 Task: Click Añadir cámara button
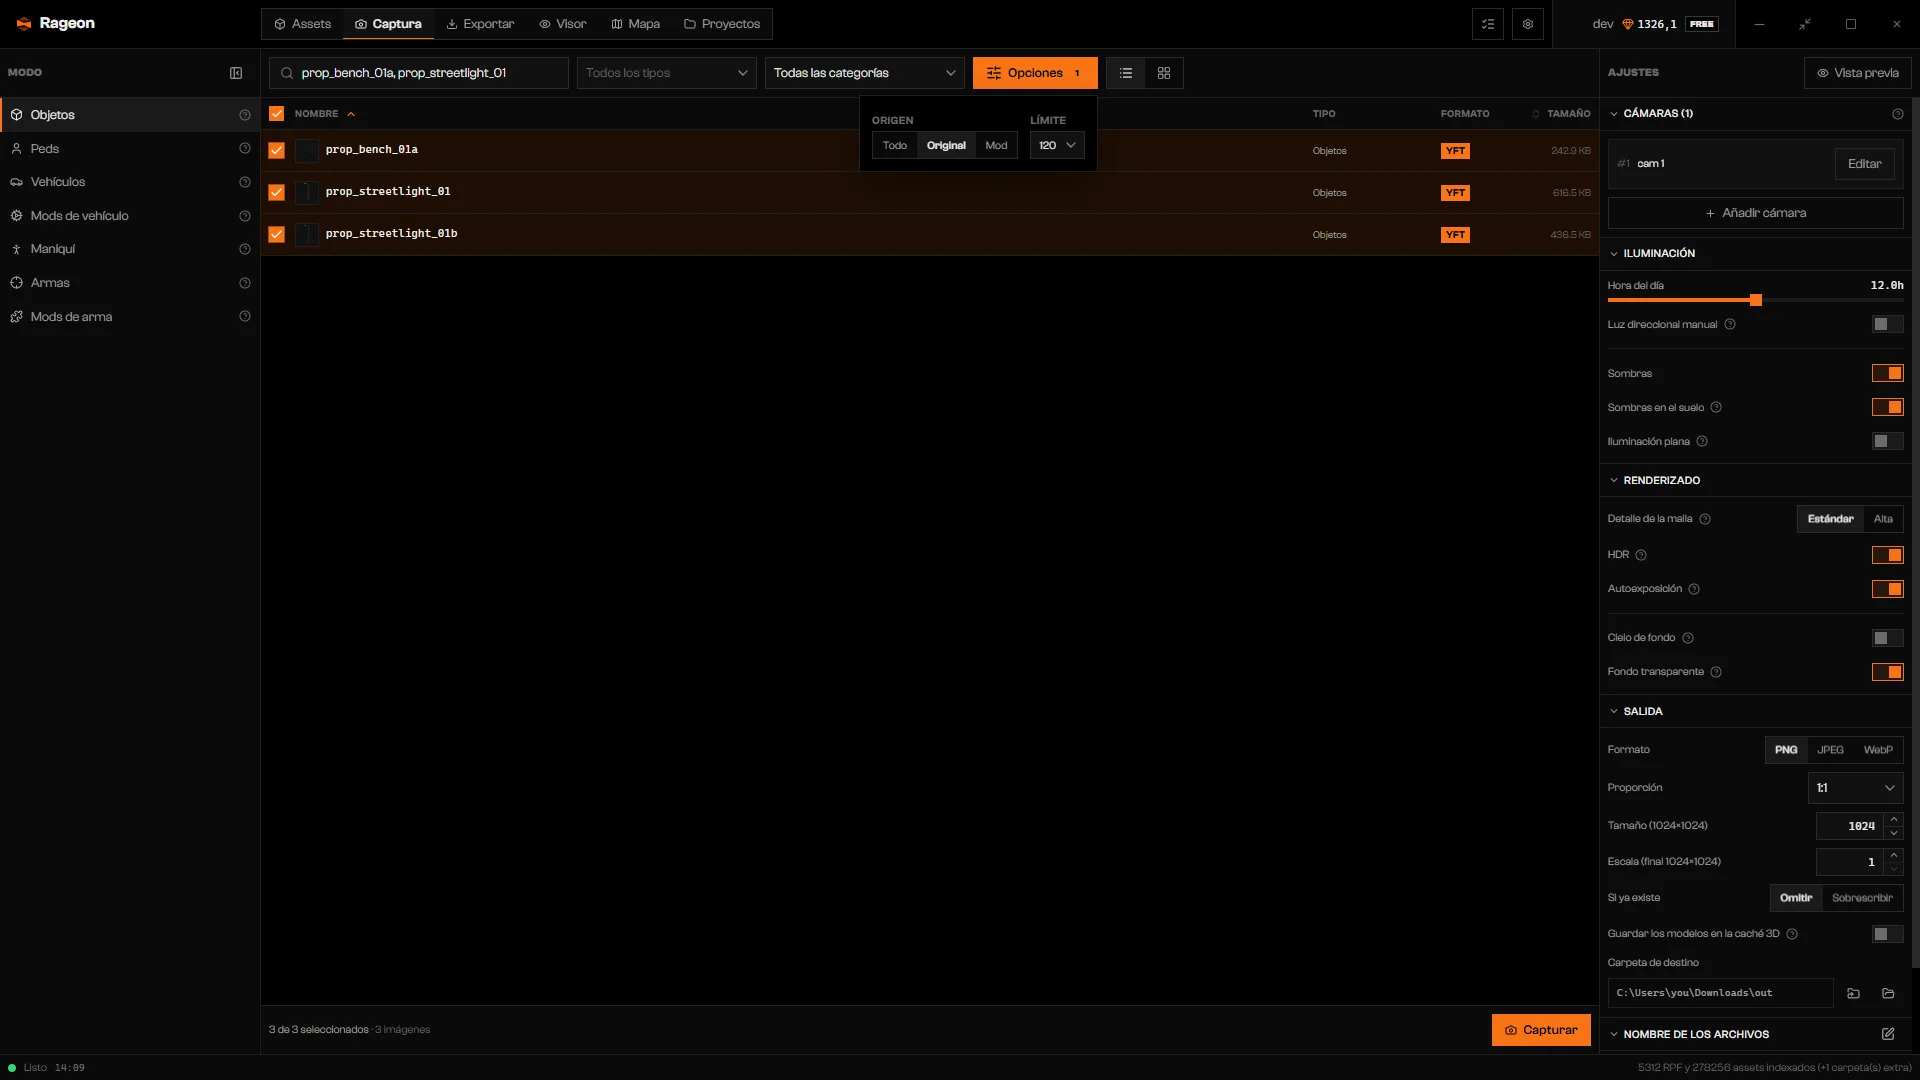pos(1755,213)
